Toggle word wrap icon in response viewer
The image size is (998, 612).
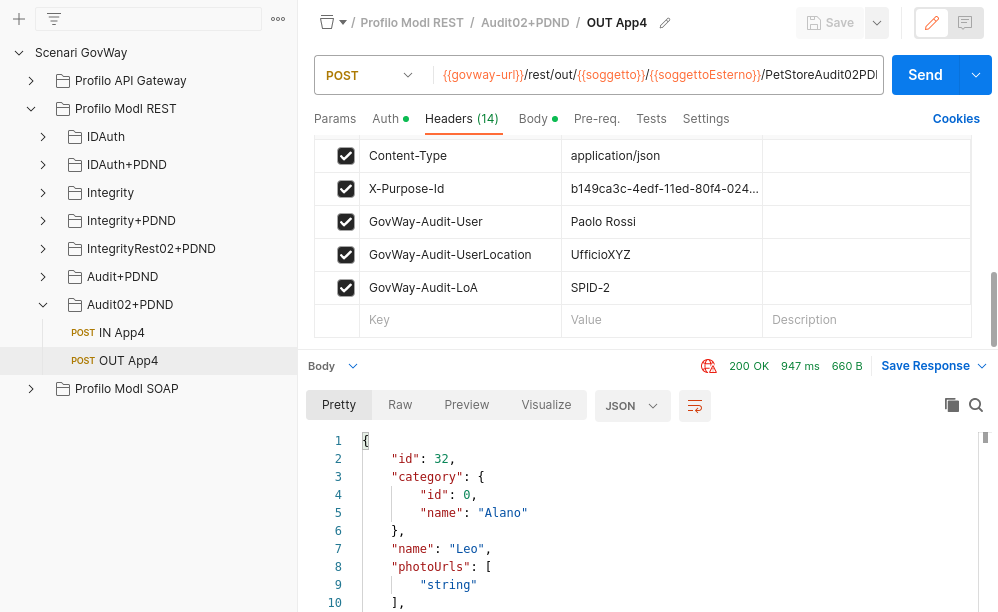pos(694,406)
